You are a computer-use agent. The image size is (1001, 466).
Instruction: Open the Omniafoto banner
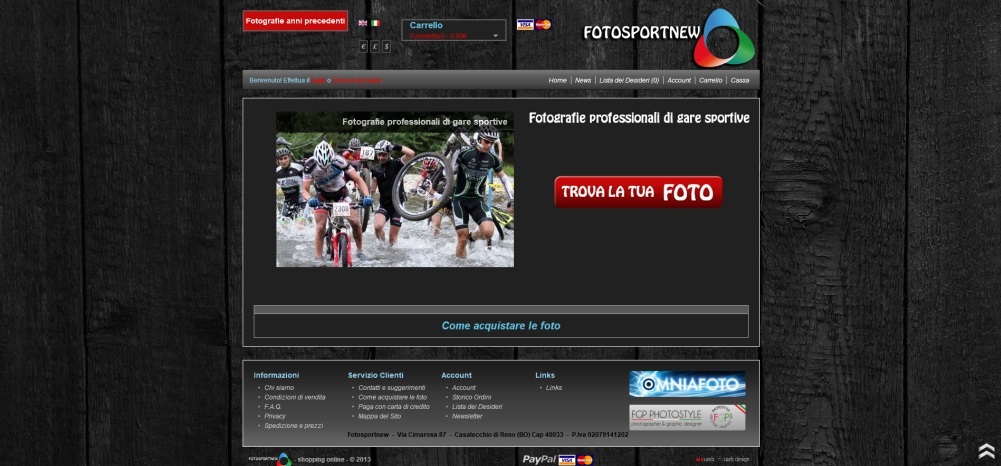point(687,384)
